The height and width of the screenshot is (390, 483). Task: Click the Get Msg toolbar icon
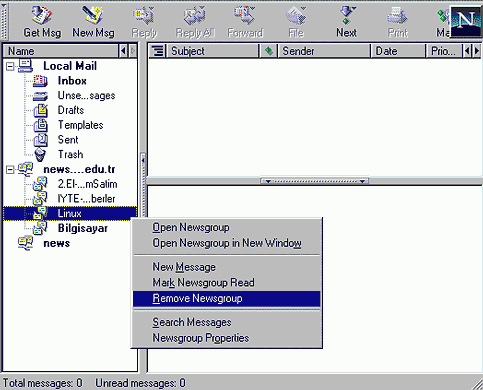[42, 15]
